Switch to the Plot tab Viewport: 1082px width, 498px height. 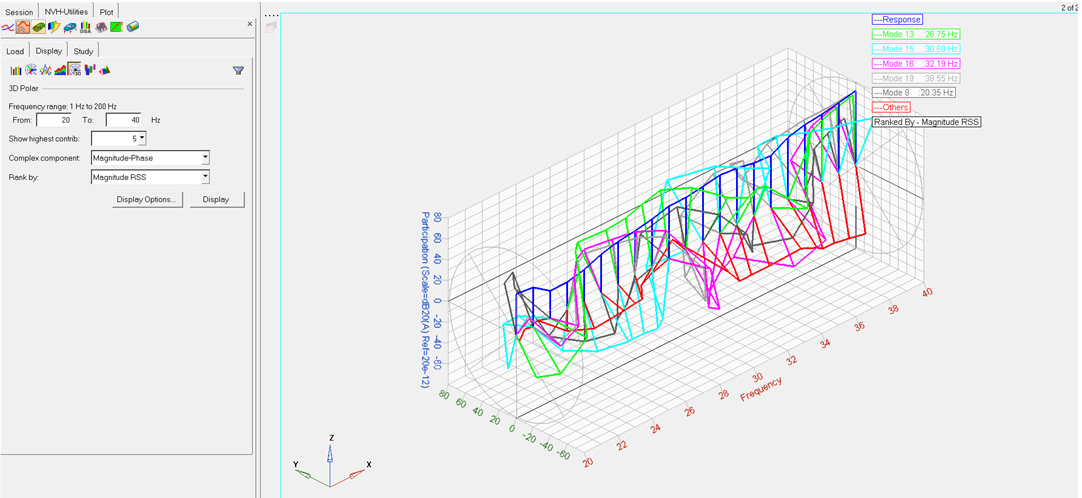107,12
